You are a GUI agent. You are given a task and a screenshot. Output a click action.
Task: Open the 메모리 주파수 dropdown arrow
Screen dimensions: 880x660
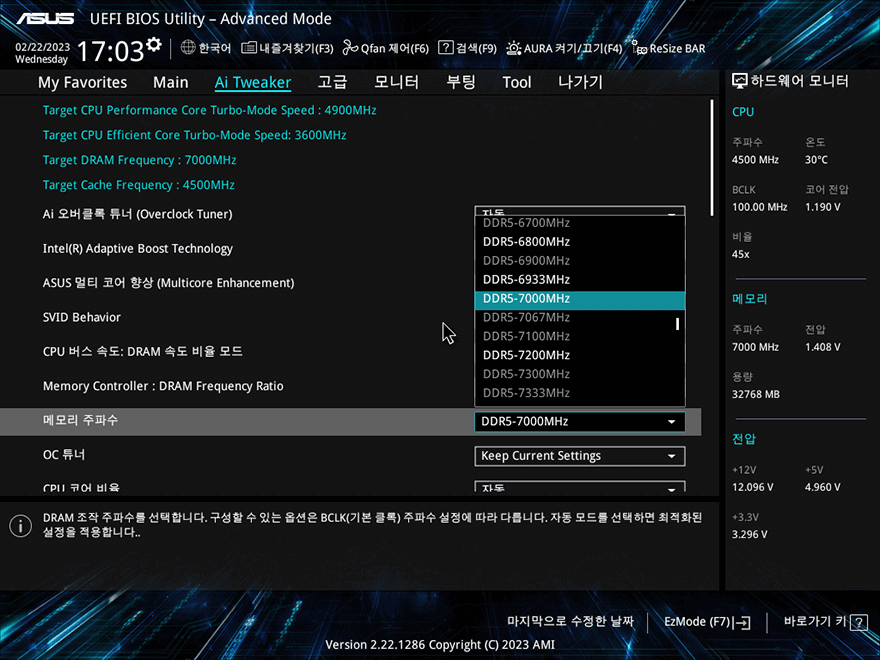point(671,422)
